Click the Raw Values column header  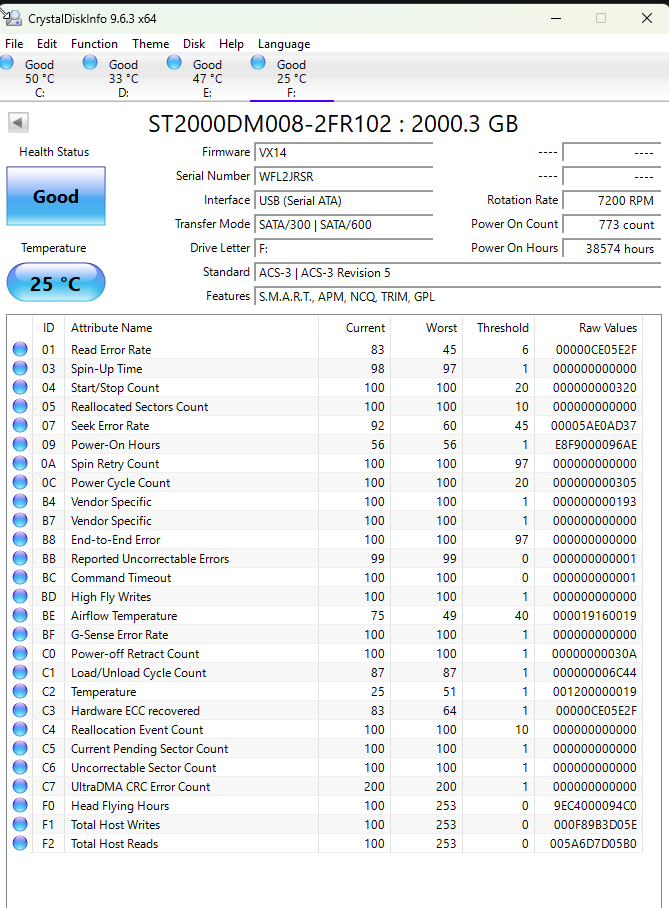point(607,328)
